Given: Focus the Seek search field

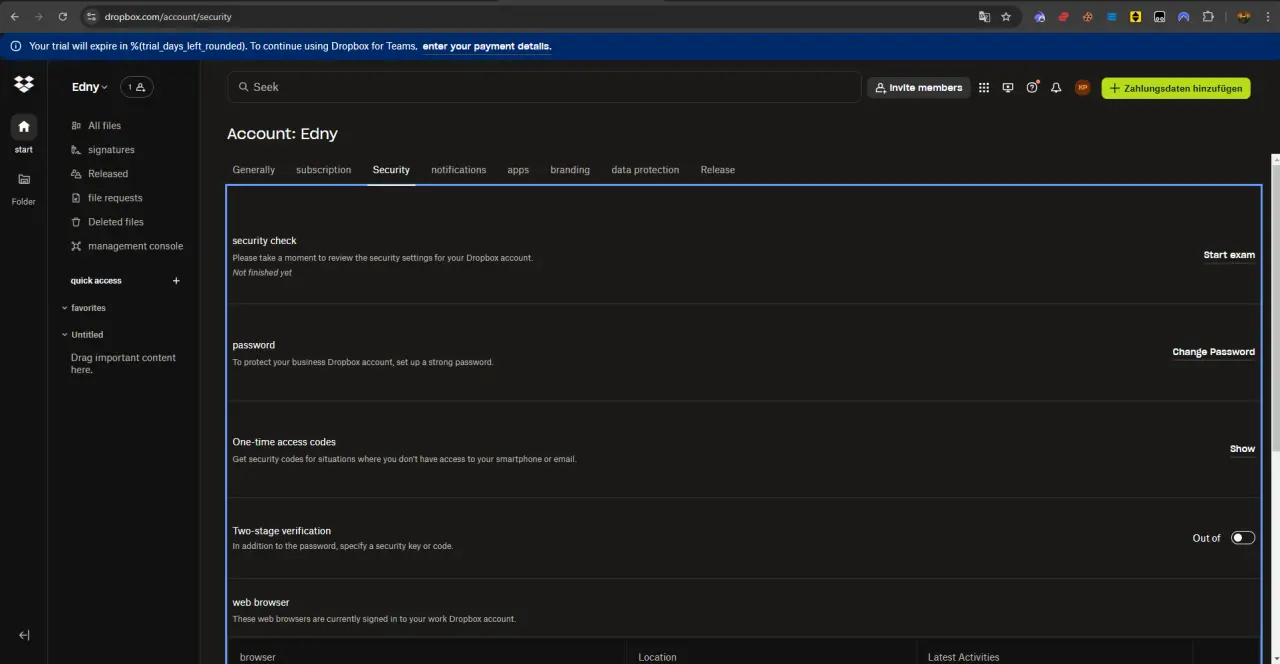Looking at the screenshot, I should click(x=544, y=87).
